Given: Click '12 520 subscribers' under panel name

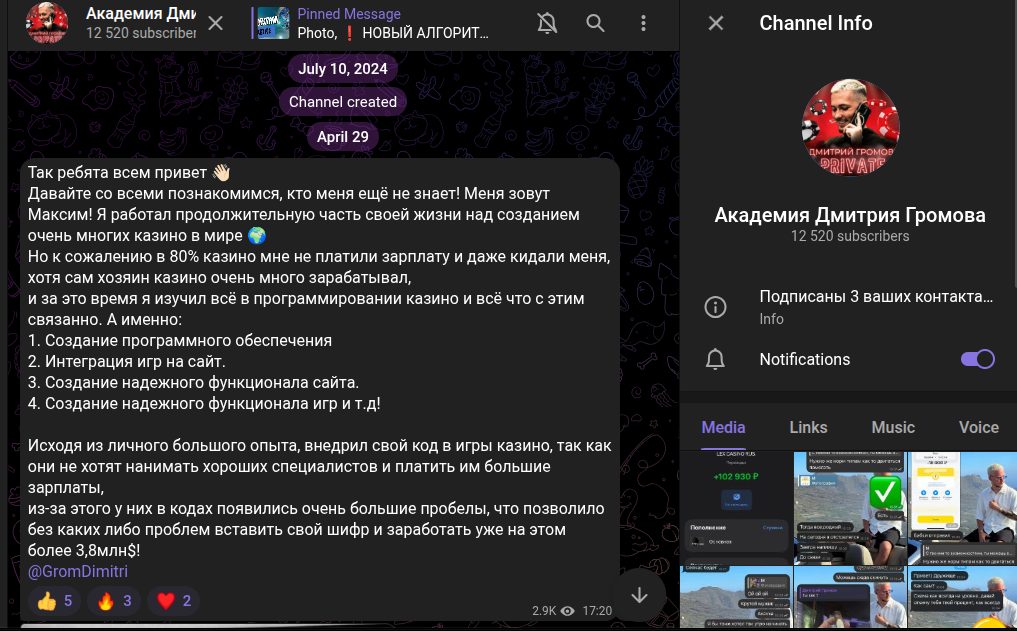Looking at the screenshot, I should 850,236.
